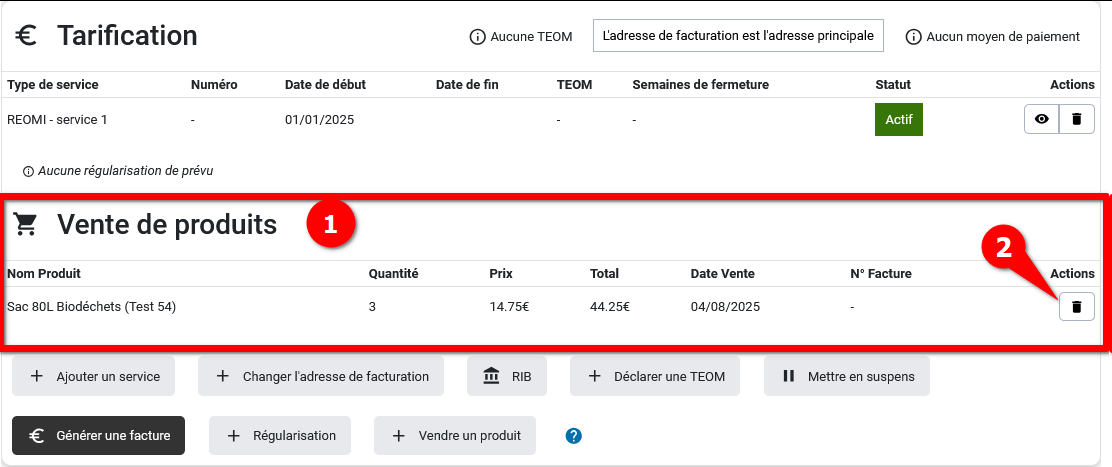Click the billing address notice box
Screen dimensions: 1112x467
pyautogui.click(x=739, y=36)
